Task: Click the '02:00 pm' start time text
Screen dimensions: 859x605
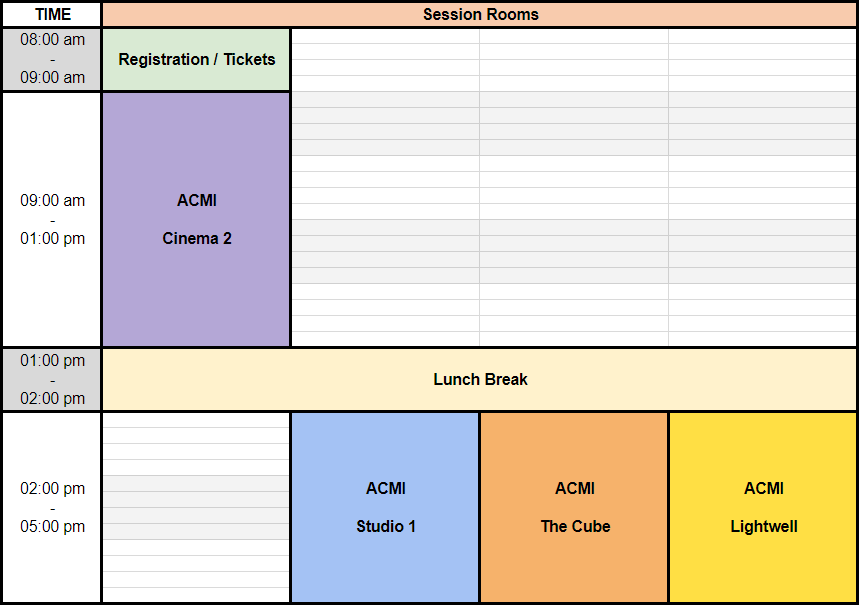Action: 52,489
